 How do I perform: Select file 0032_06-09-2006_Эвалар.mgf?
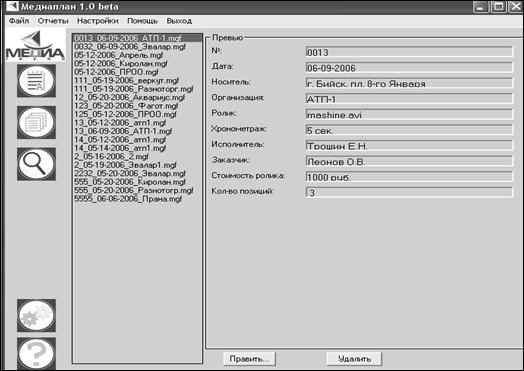tap(130, 47)
